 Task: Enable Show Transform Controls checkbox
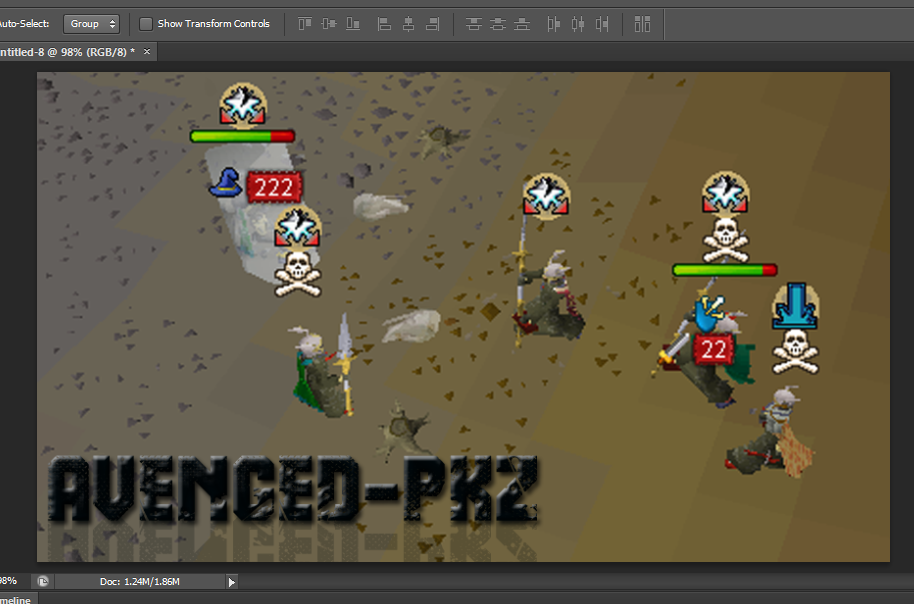tap(146, 24)
